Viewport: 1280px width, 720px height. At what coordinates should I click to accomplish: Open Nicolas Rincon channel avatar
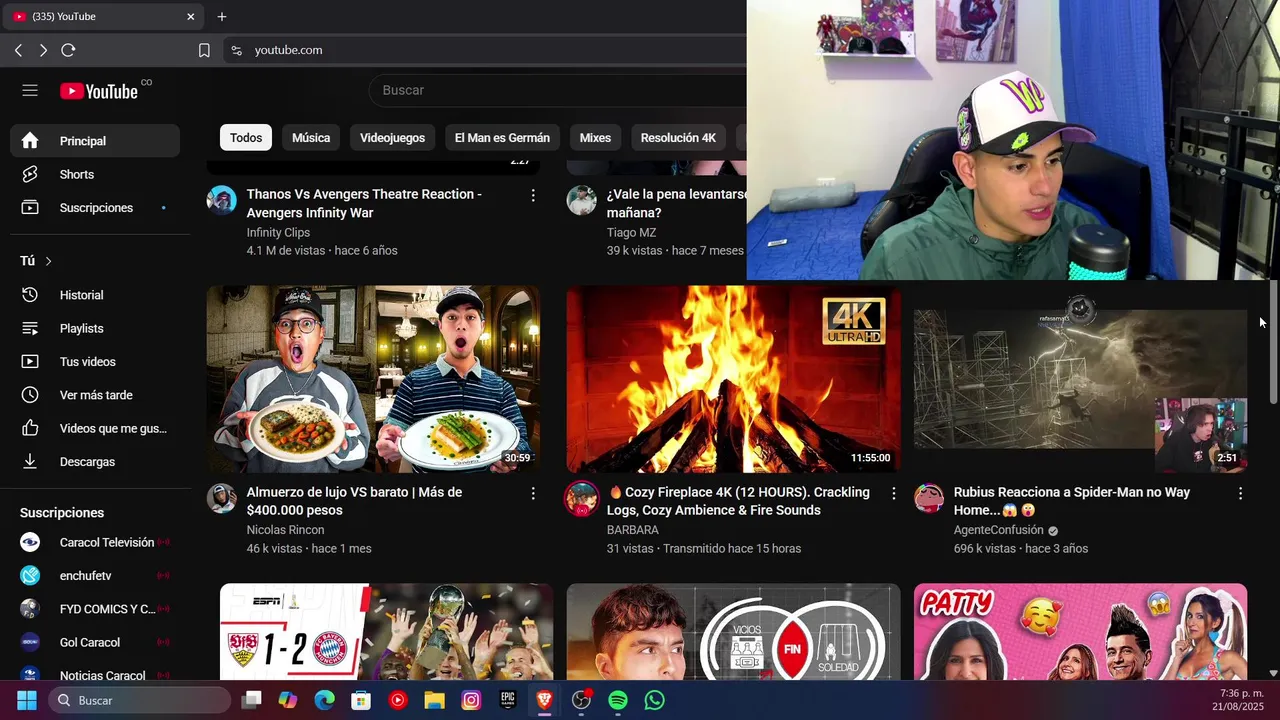[222, 498]
